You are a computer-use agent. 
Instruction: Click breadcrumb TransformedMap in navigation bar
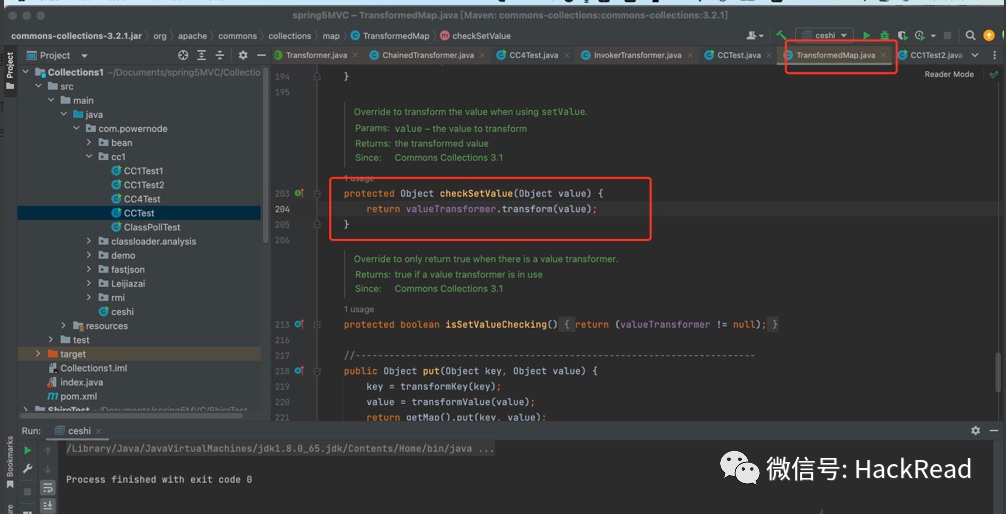pos(390,36)
